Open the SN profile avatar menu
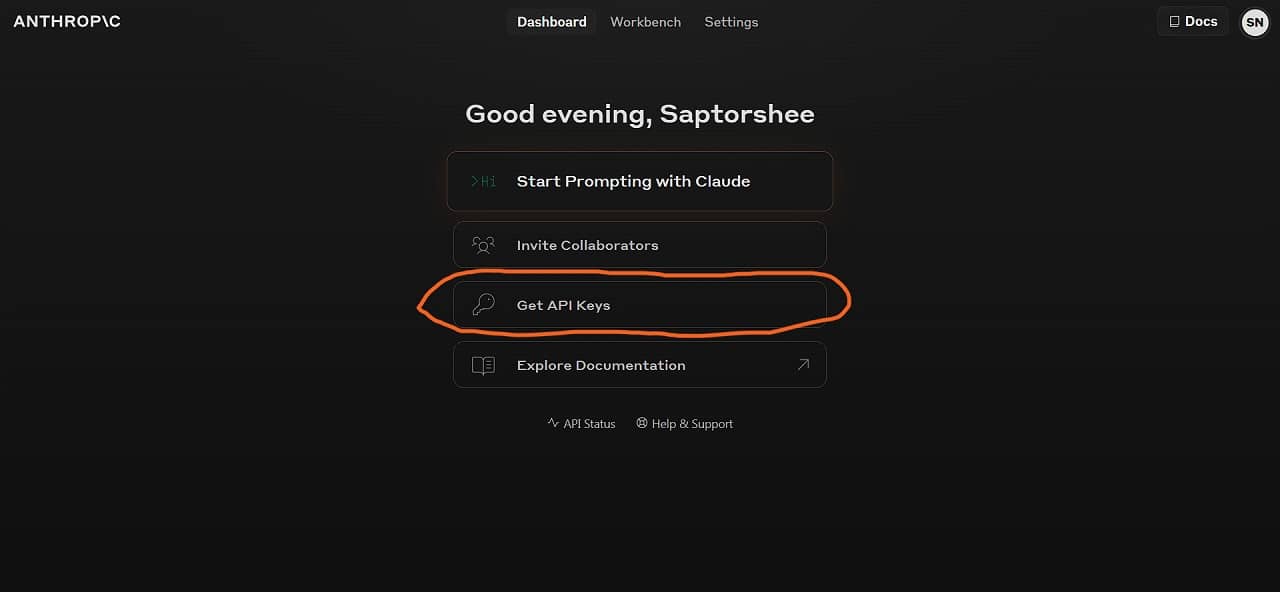This screenshot has width=1280, height=592. coord(1255,21)
